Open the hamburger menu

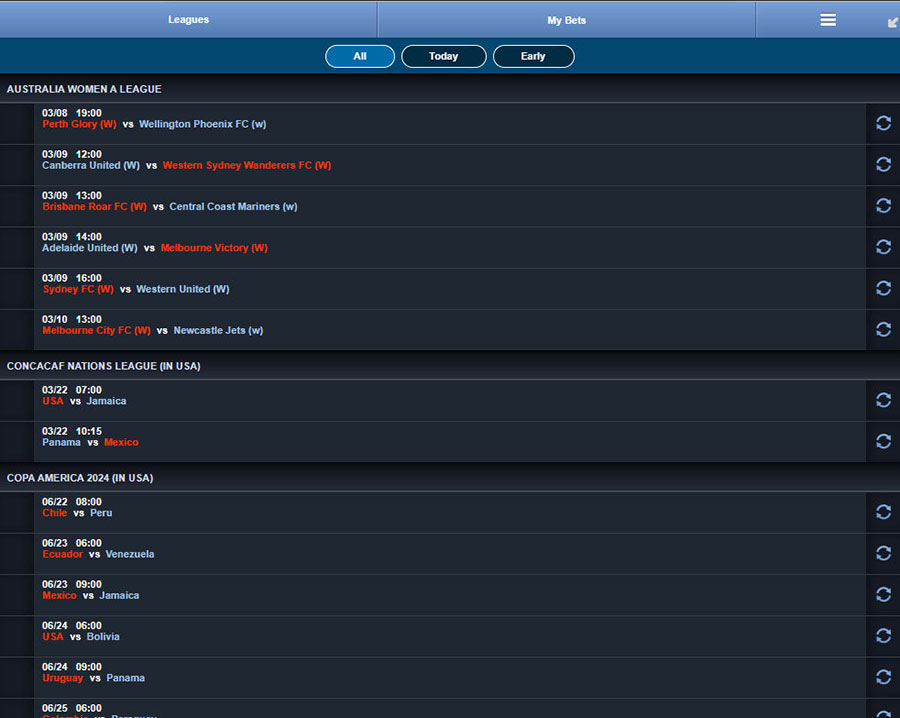coord(828,20)
